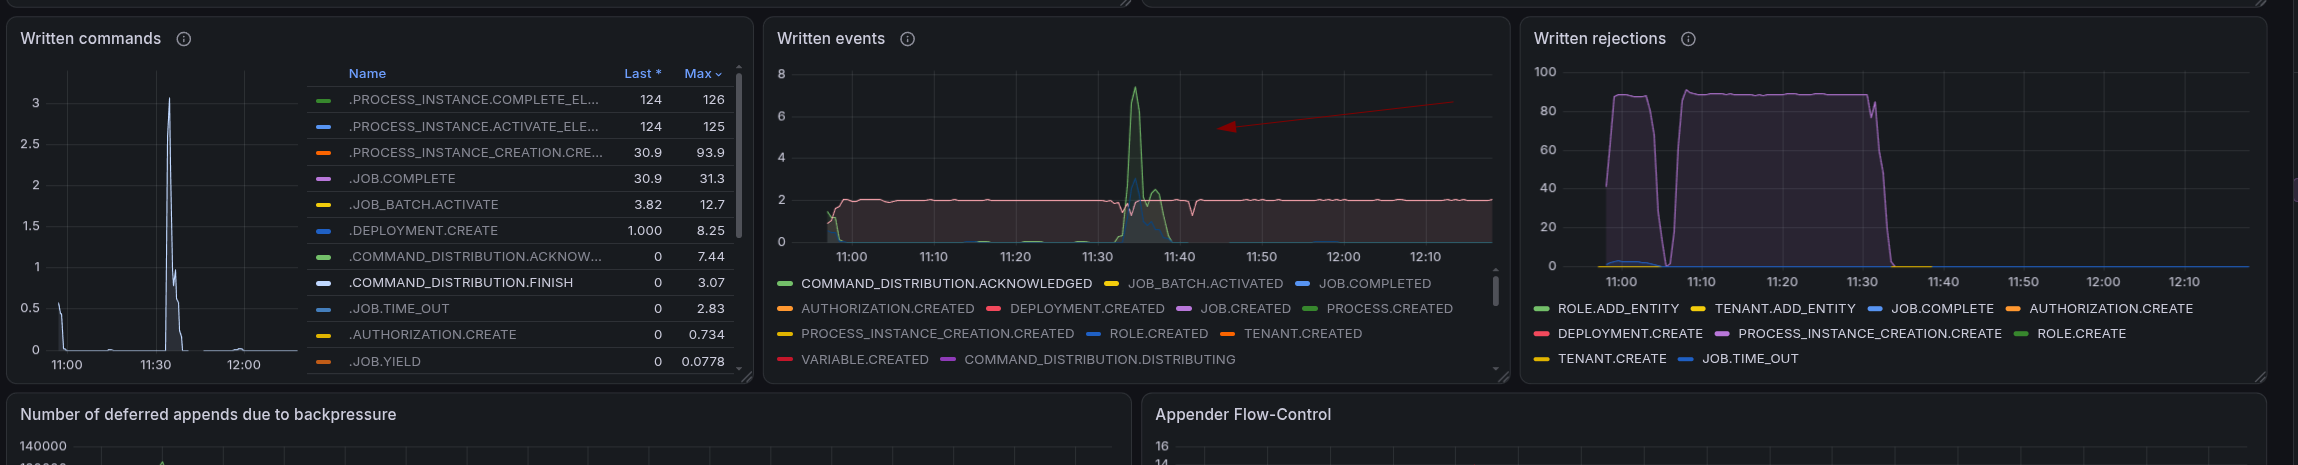2298x465 pixels.
Task: Click Written events panel resize handle
Action: pyautogui.click(x=1504, y=377)
